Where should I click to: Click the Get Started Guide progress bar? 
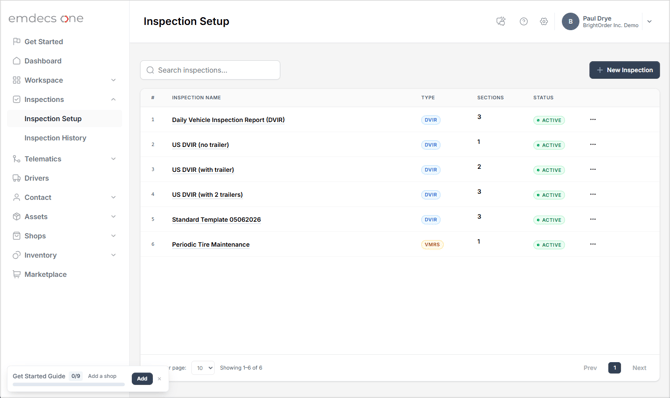tap(68, 384)
